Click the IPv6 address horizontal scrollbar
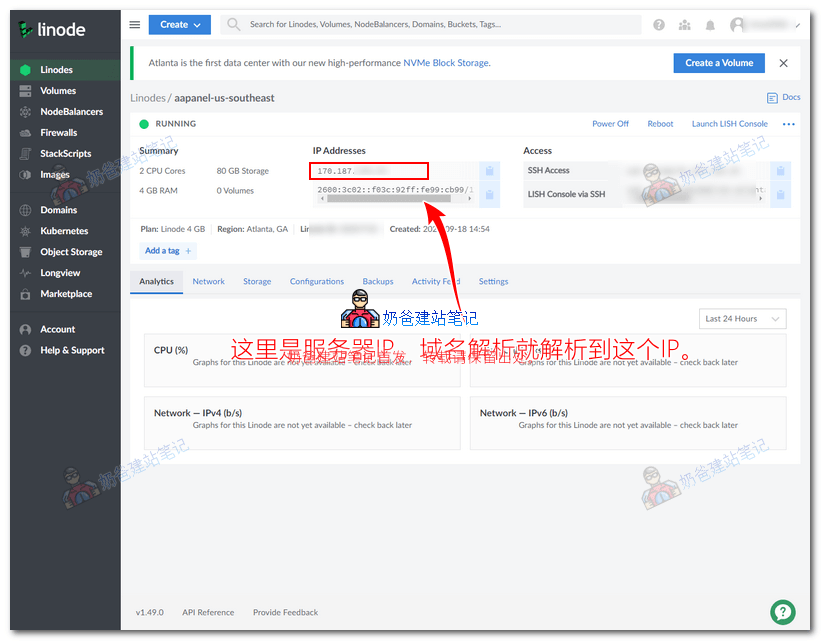 pos(388,199)
